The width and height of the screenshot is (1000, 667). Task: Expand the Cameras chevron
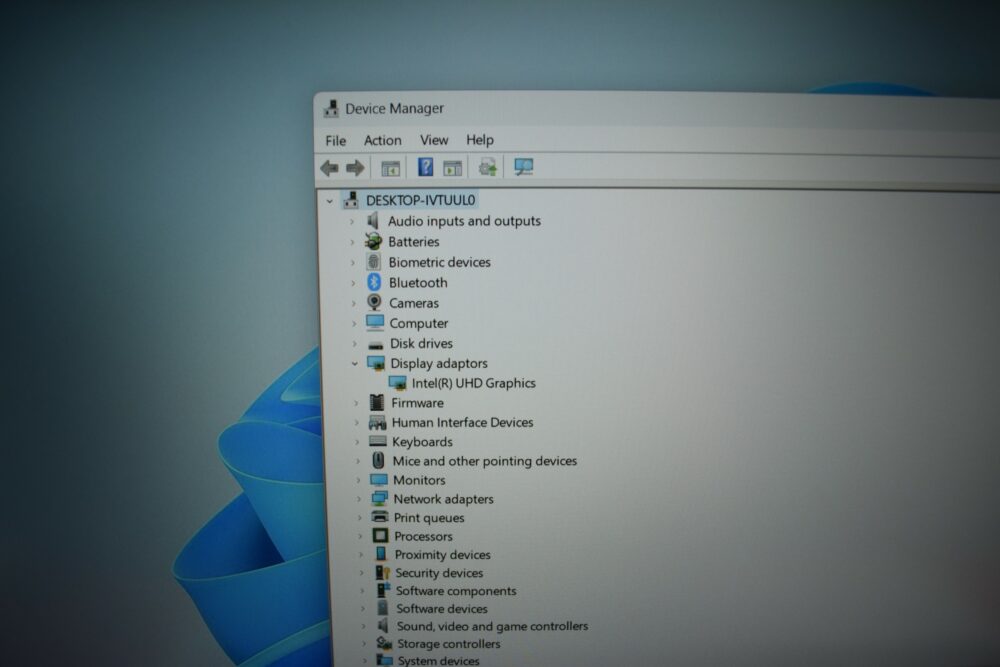pos(354,304)
